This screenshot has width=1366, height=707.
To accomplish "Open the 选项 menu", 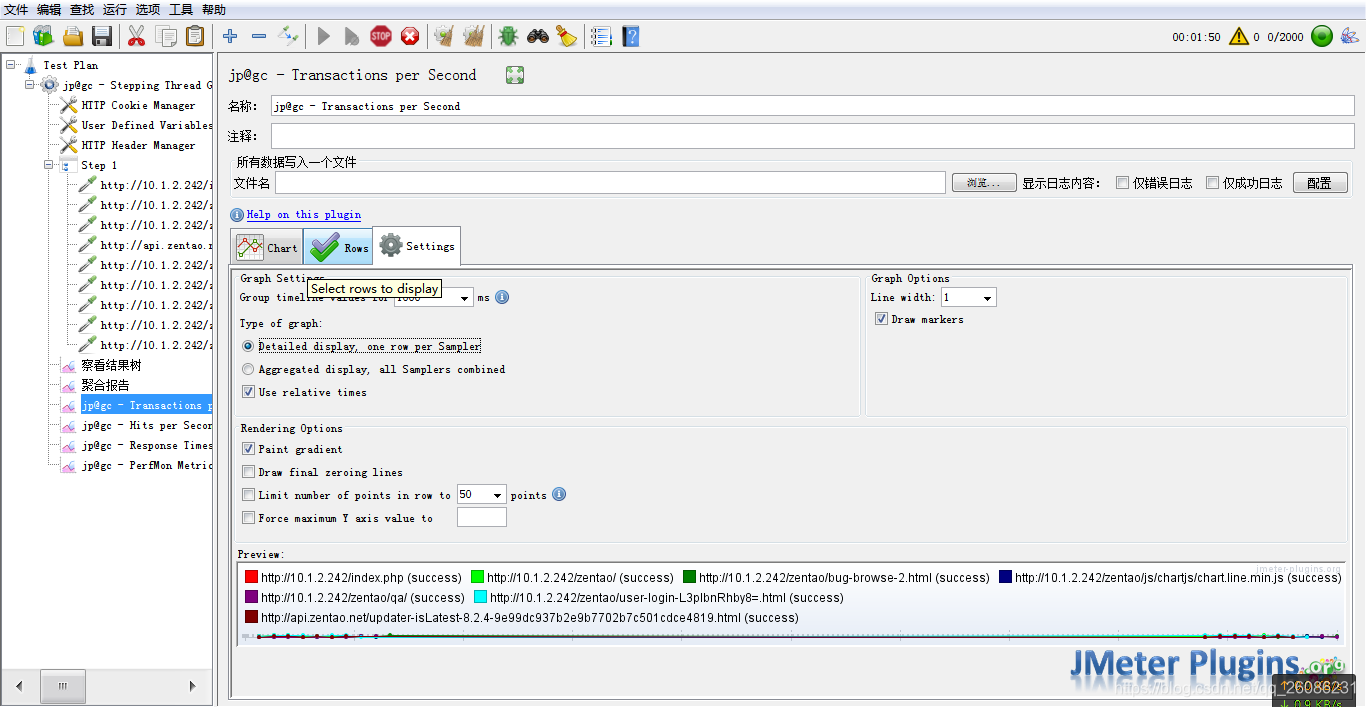I will (x=148, y=9).
